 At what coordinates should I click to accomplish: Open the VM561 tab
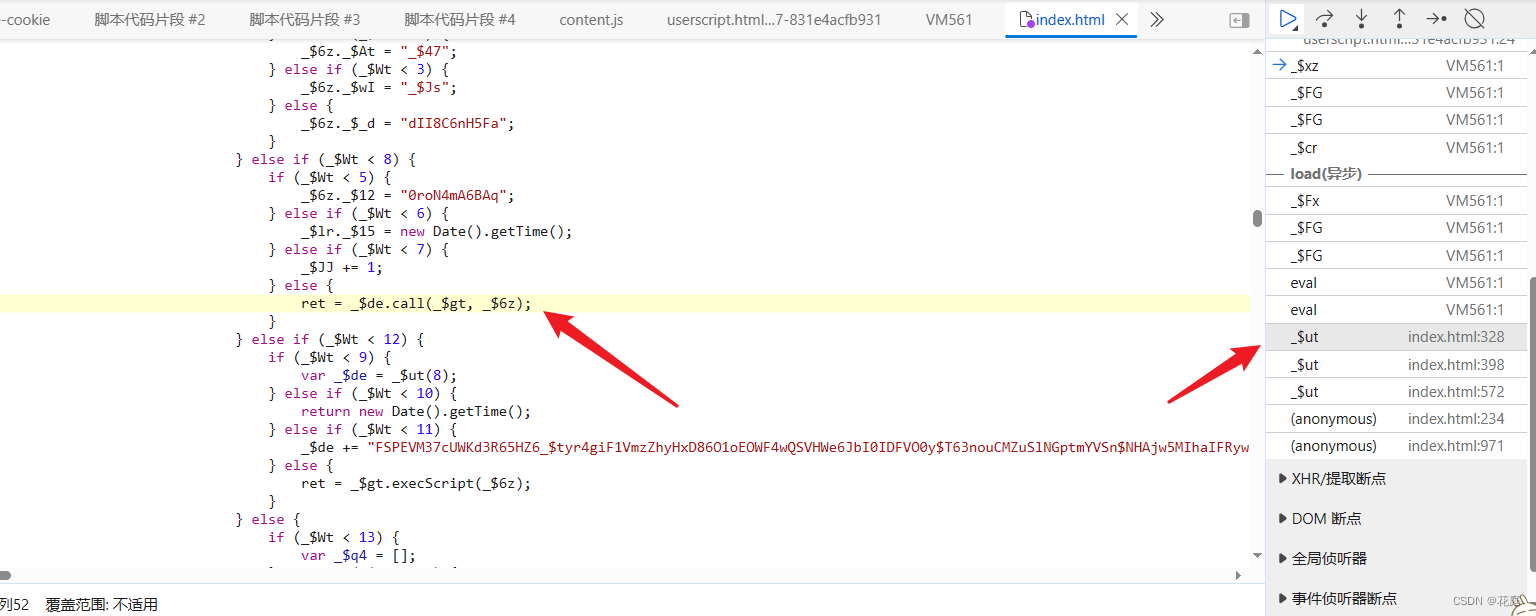click(x=949, y=19)
